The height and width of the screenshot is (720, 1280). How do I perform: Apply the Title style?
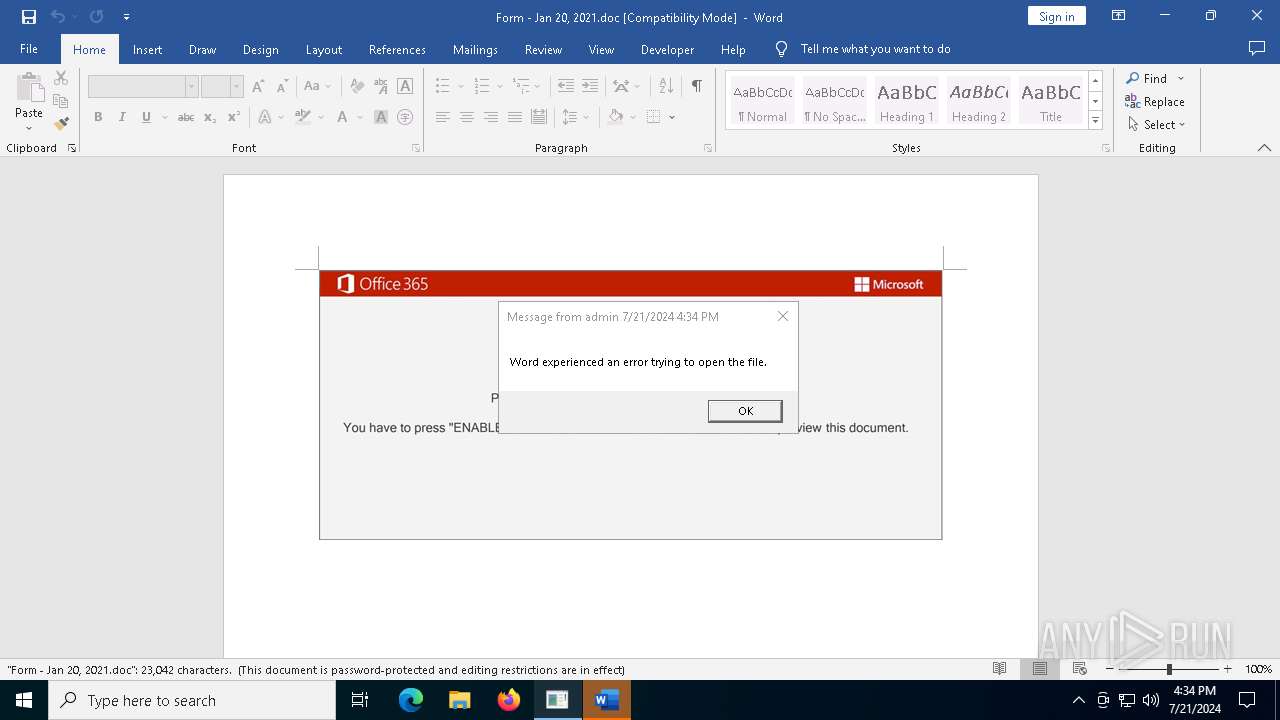tap(1050, 101)
